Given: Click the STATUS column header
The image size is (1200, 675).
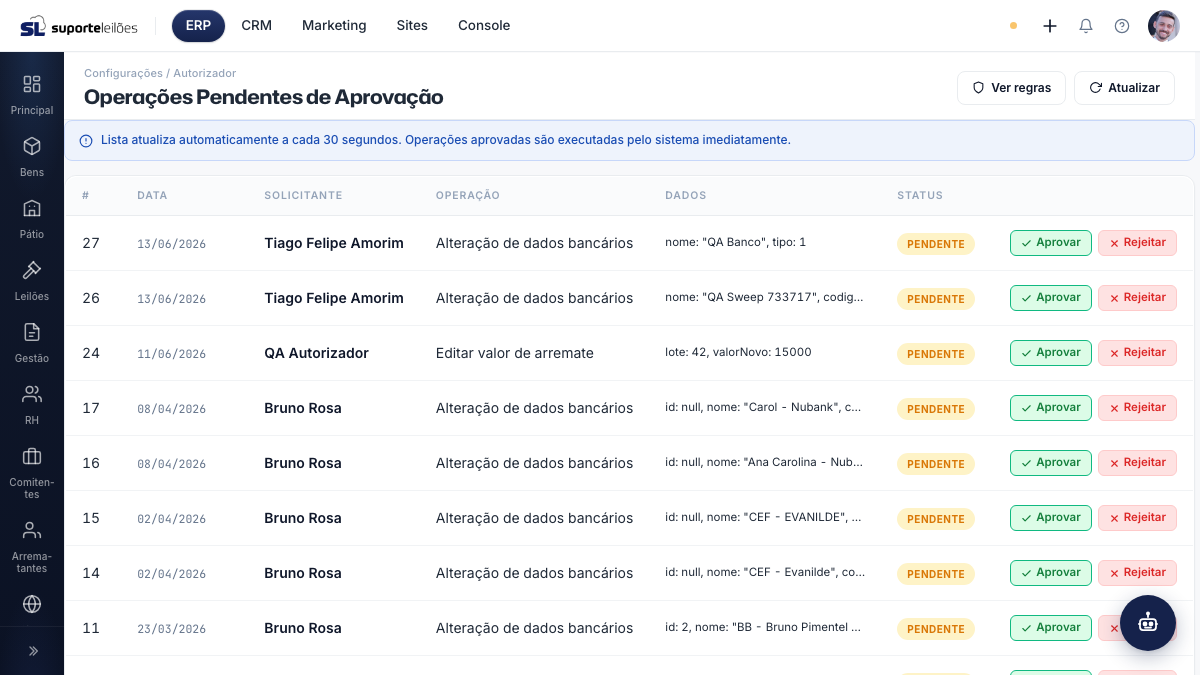Looking at the screenshot, I should point(920,196).
